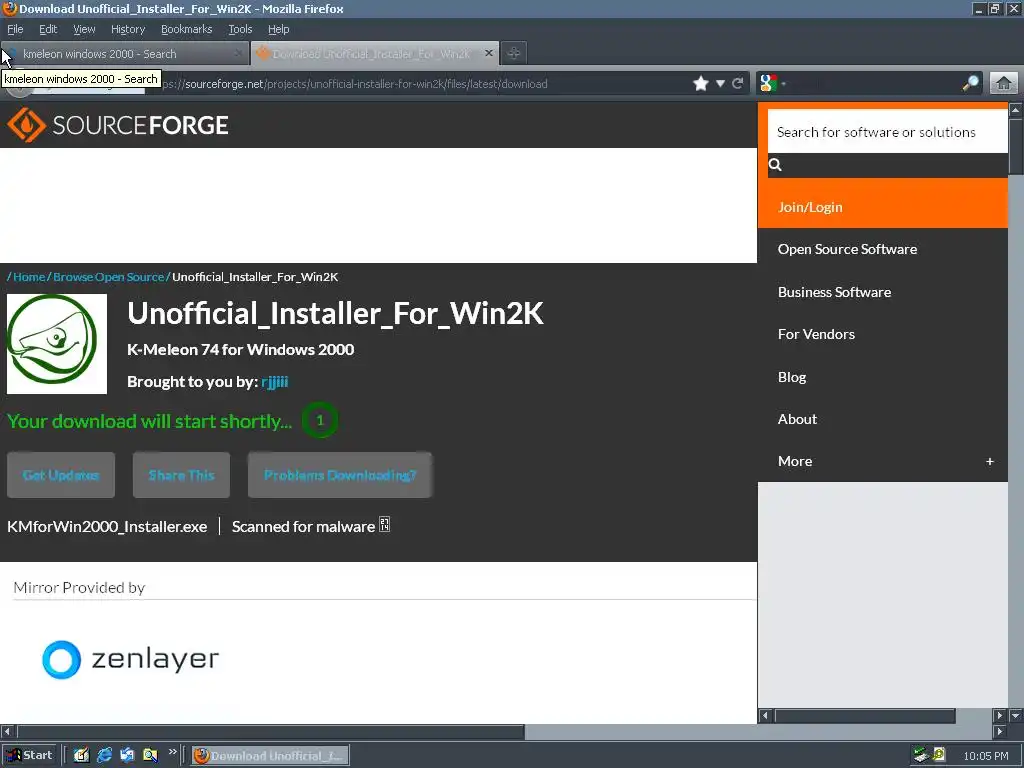Open the Google search engine selector
Image resolution: width=1024 pixels, height=768 pixels.
pyautogui.click(x=772, y=84)
